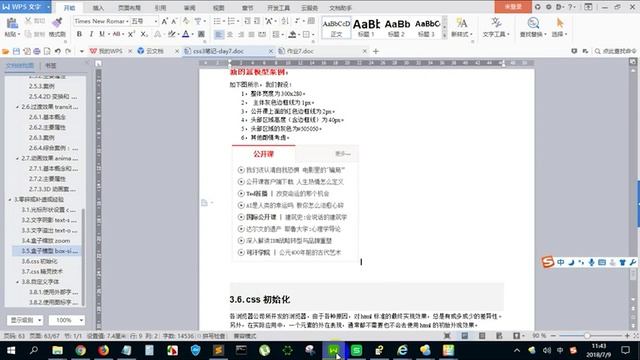The height and width of the screenshot is (360, 640).
Task: Decrease the font size with the smaller A
Action: pyautogui.click(x=174, y=21)
